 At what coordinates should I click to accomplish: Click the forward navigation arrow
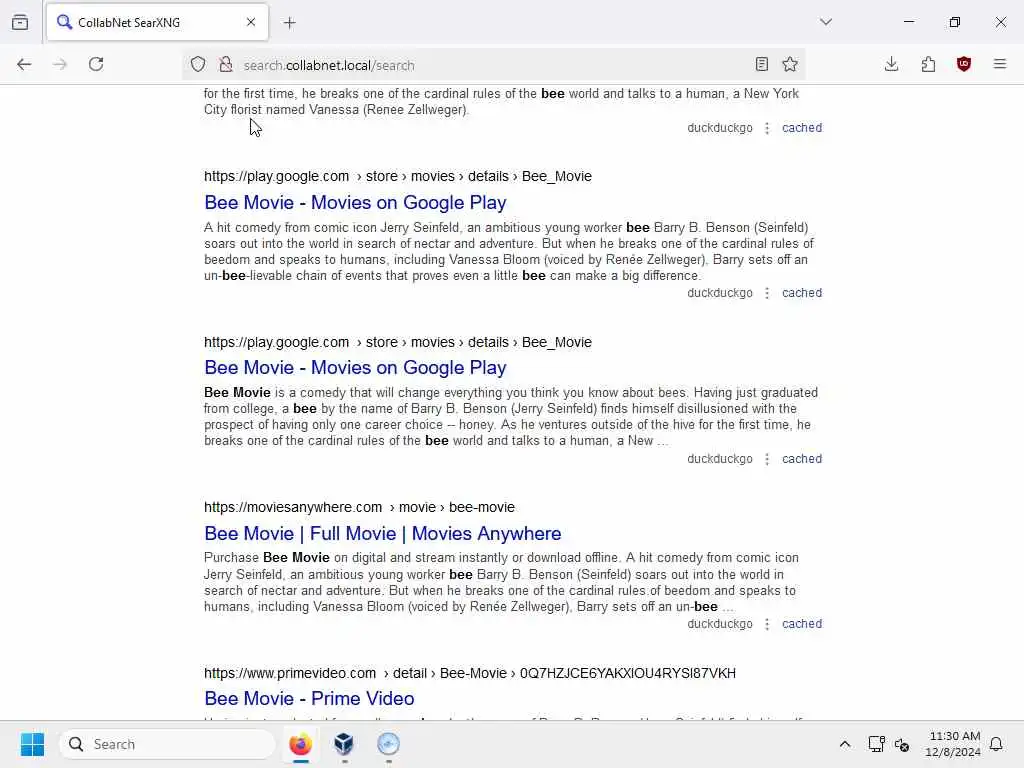[x=60, y=64]
